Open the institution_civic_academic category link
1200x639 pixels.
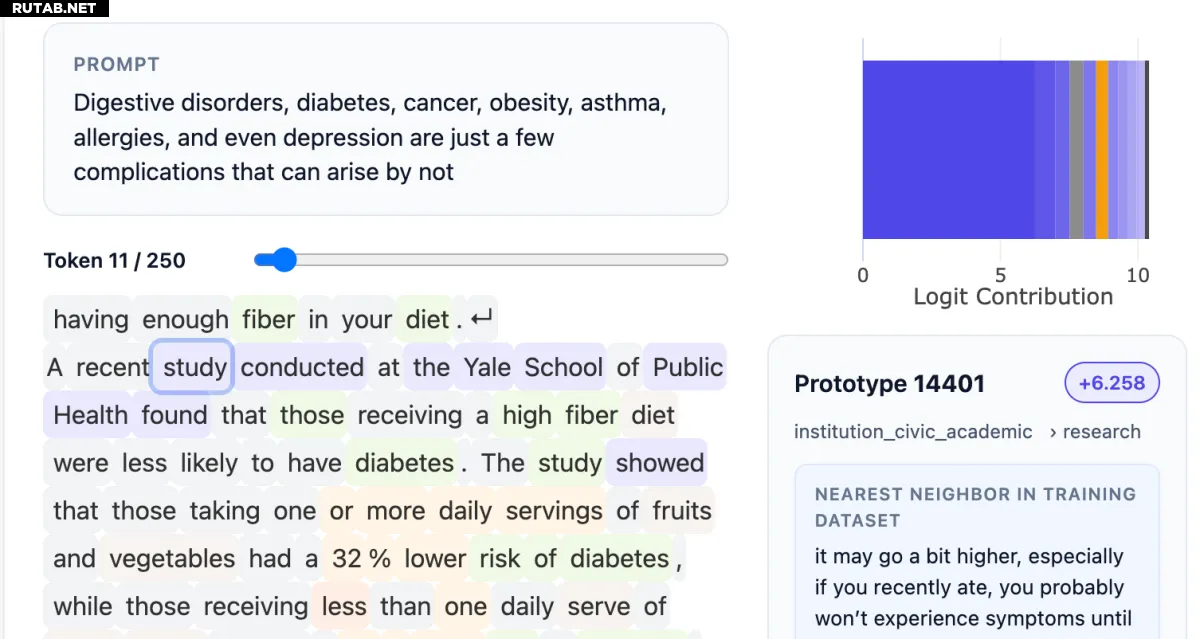[x=913, y=432]
